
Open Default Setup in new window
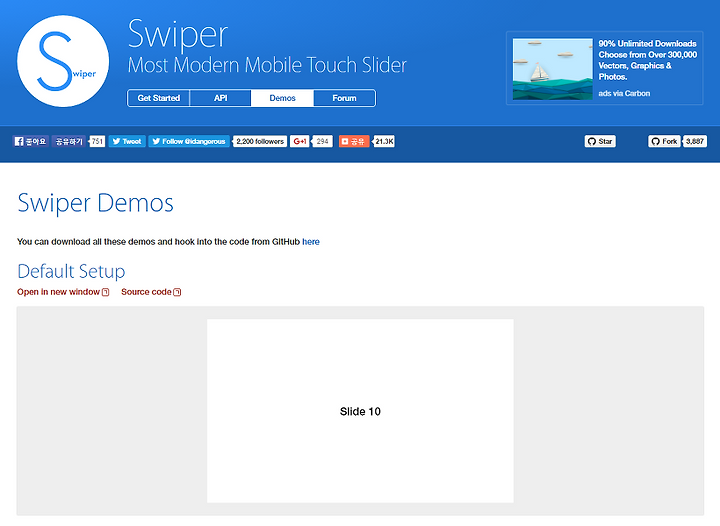pos(63,292)
